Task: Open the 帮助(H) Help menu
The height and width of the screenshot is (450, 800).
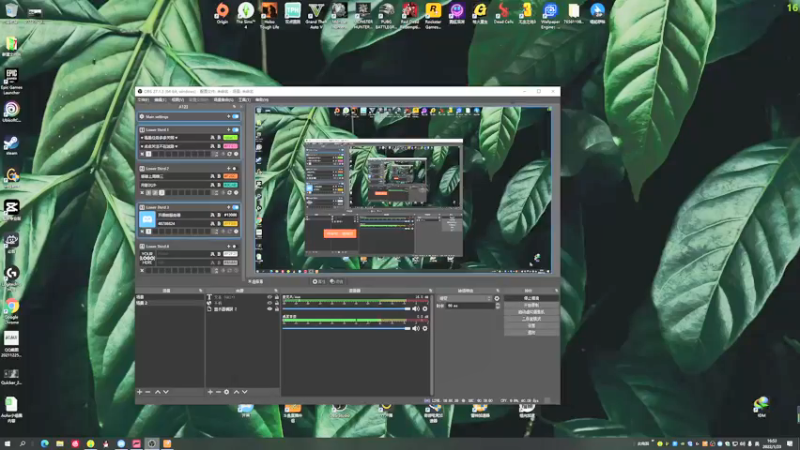Action: click(262, 100)
